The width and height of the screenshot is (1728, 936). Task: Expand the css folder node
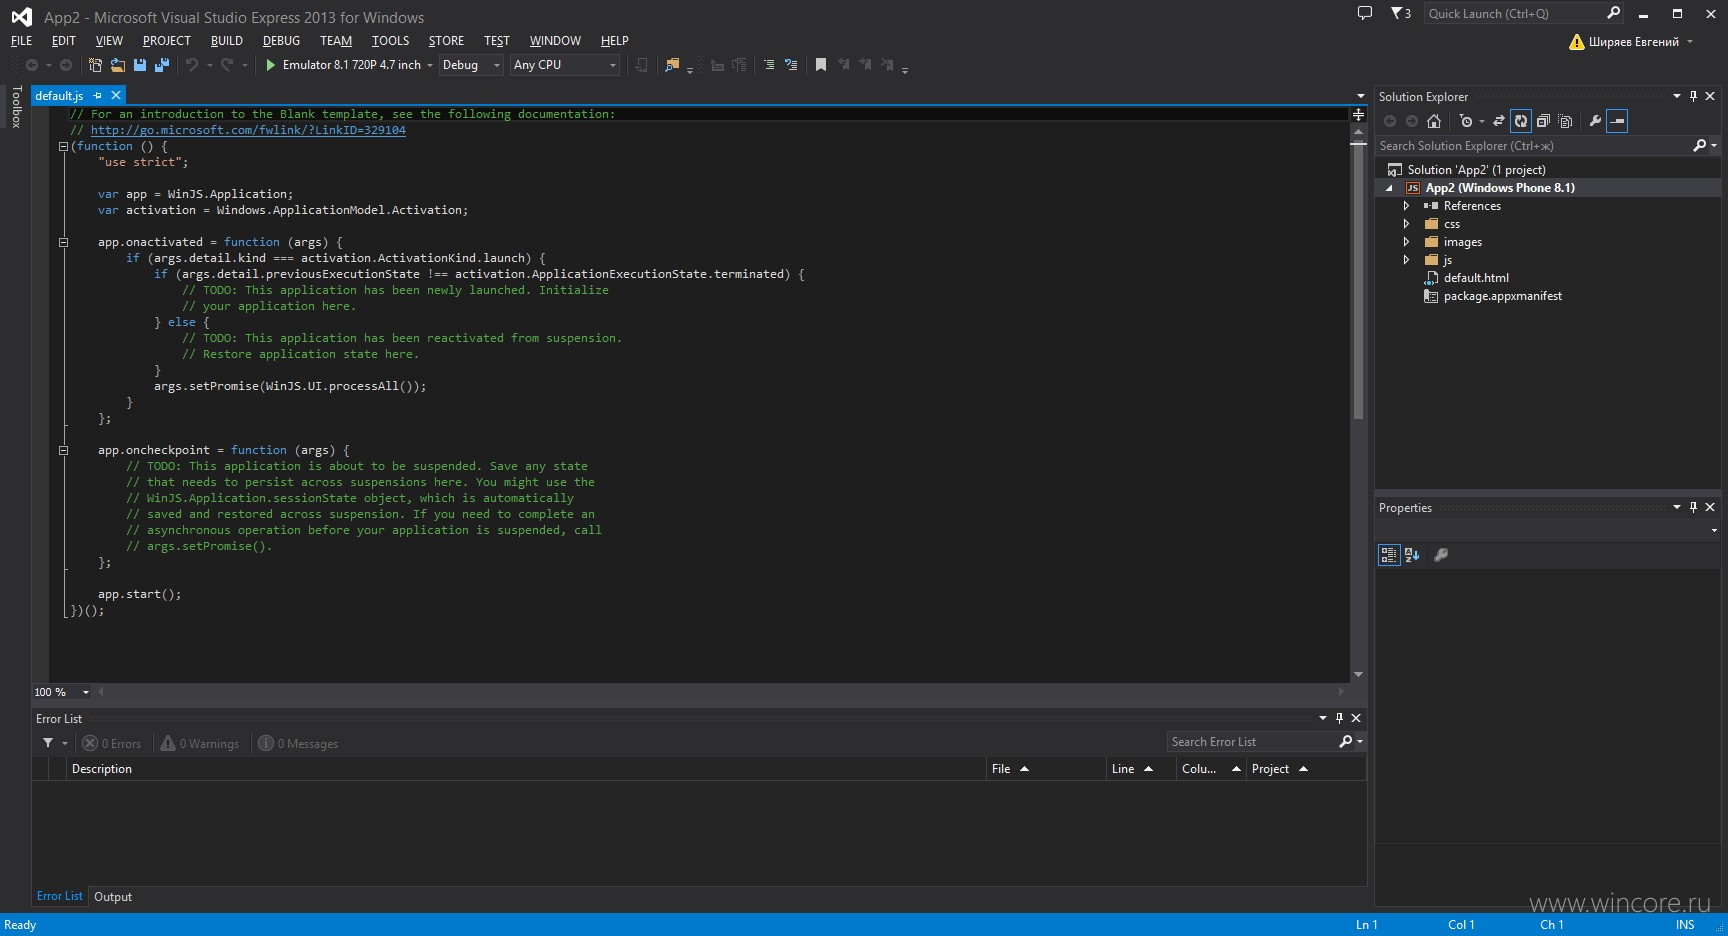(x=1406, y=224)
